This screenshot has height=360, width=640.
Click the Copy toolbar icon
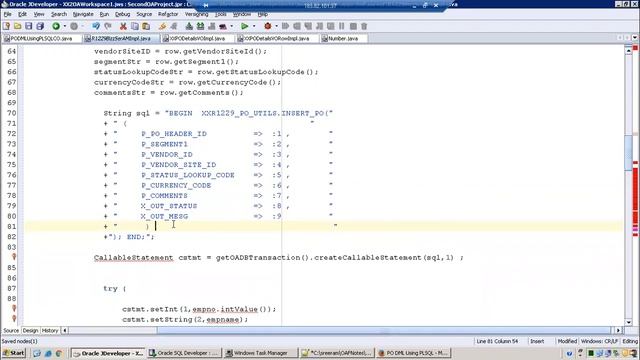[x=134, y=26]
